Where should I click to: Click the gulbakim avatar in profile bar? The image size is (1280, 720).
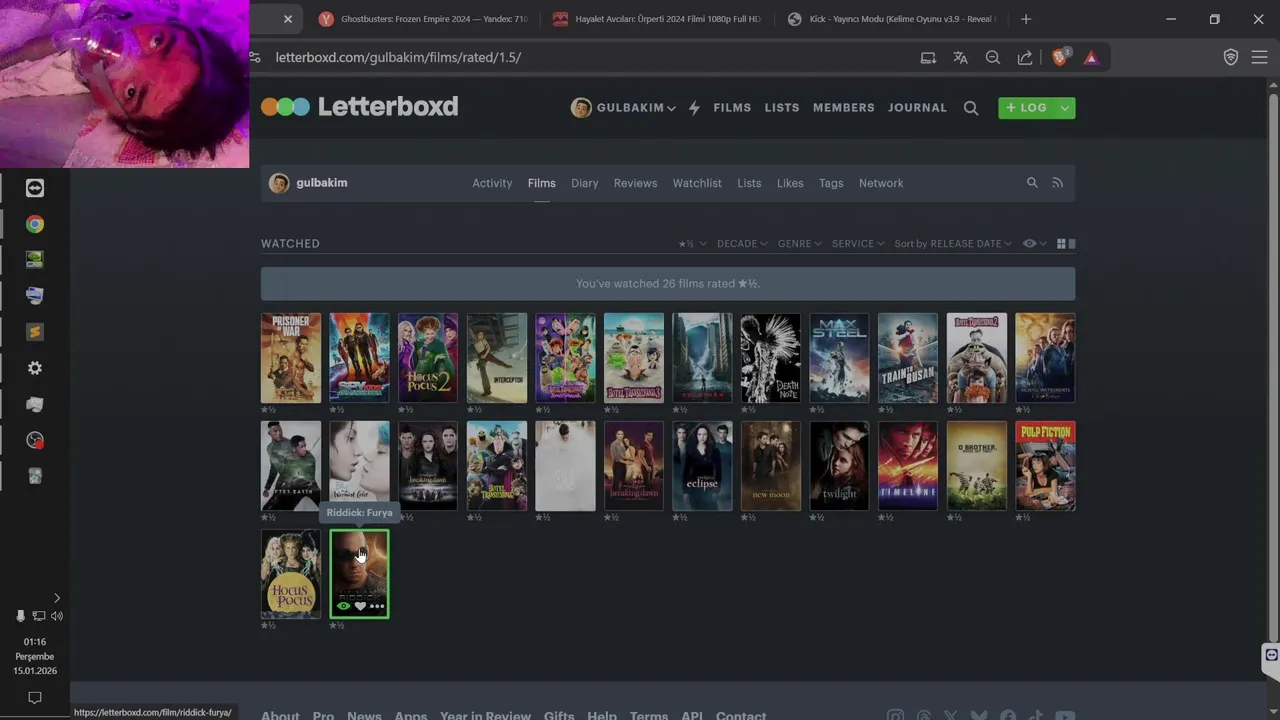(279, 183)
